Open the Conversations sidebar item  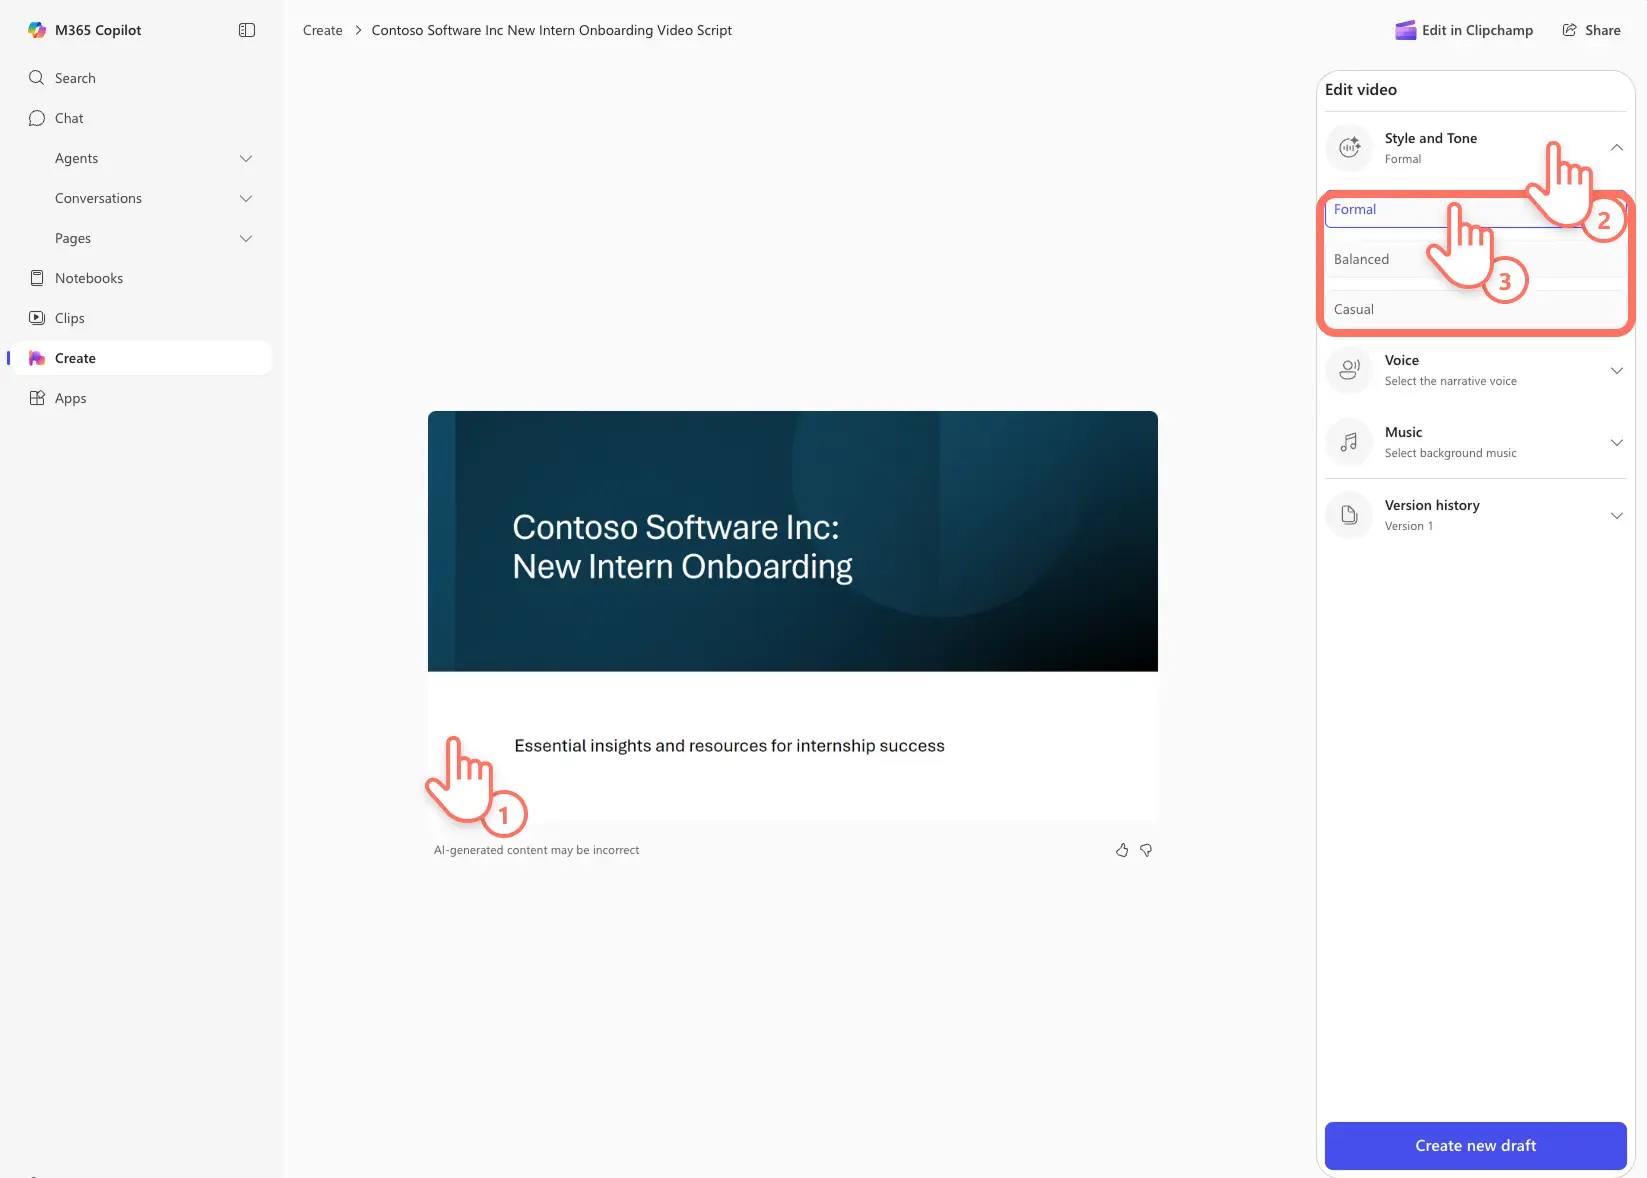pos(140,198)
